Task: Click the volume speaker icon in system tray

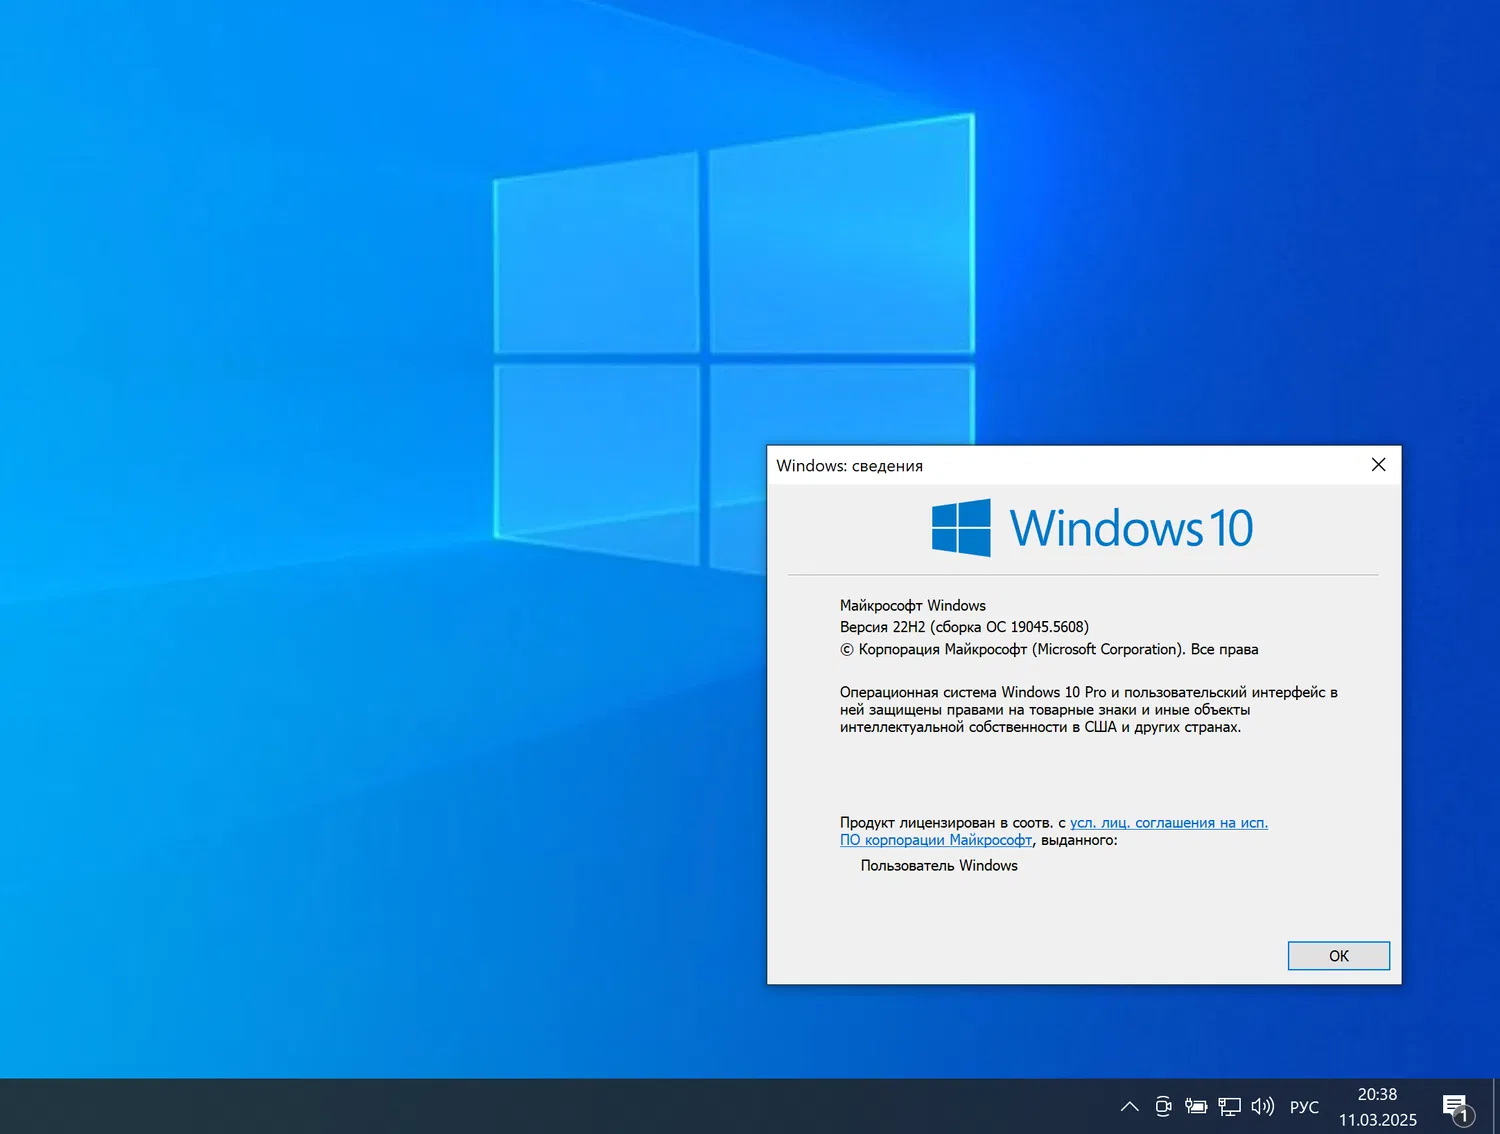Action: coord(1262,1106)
